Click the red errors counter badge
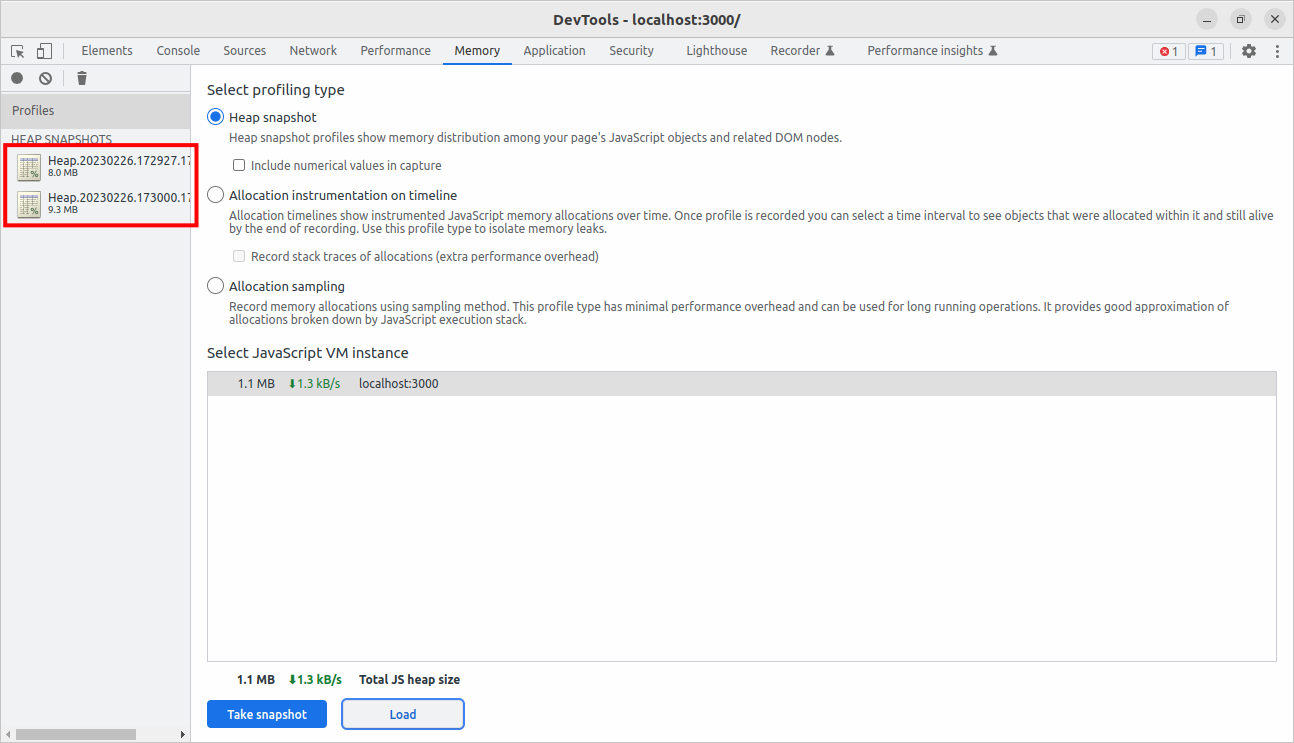Screen dimensions: 1294x743 pyautogui.click(x=1168, y=51)
